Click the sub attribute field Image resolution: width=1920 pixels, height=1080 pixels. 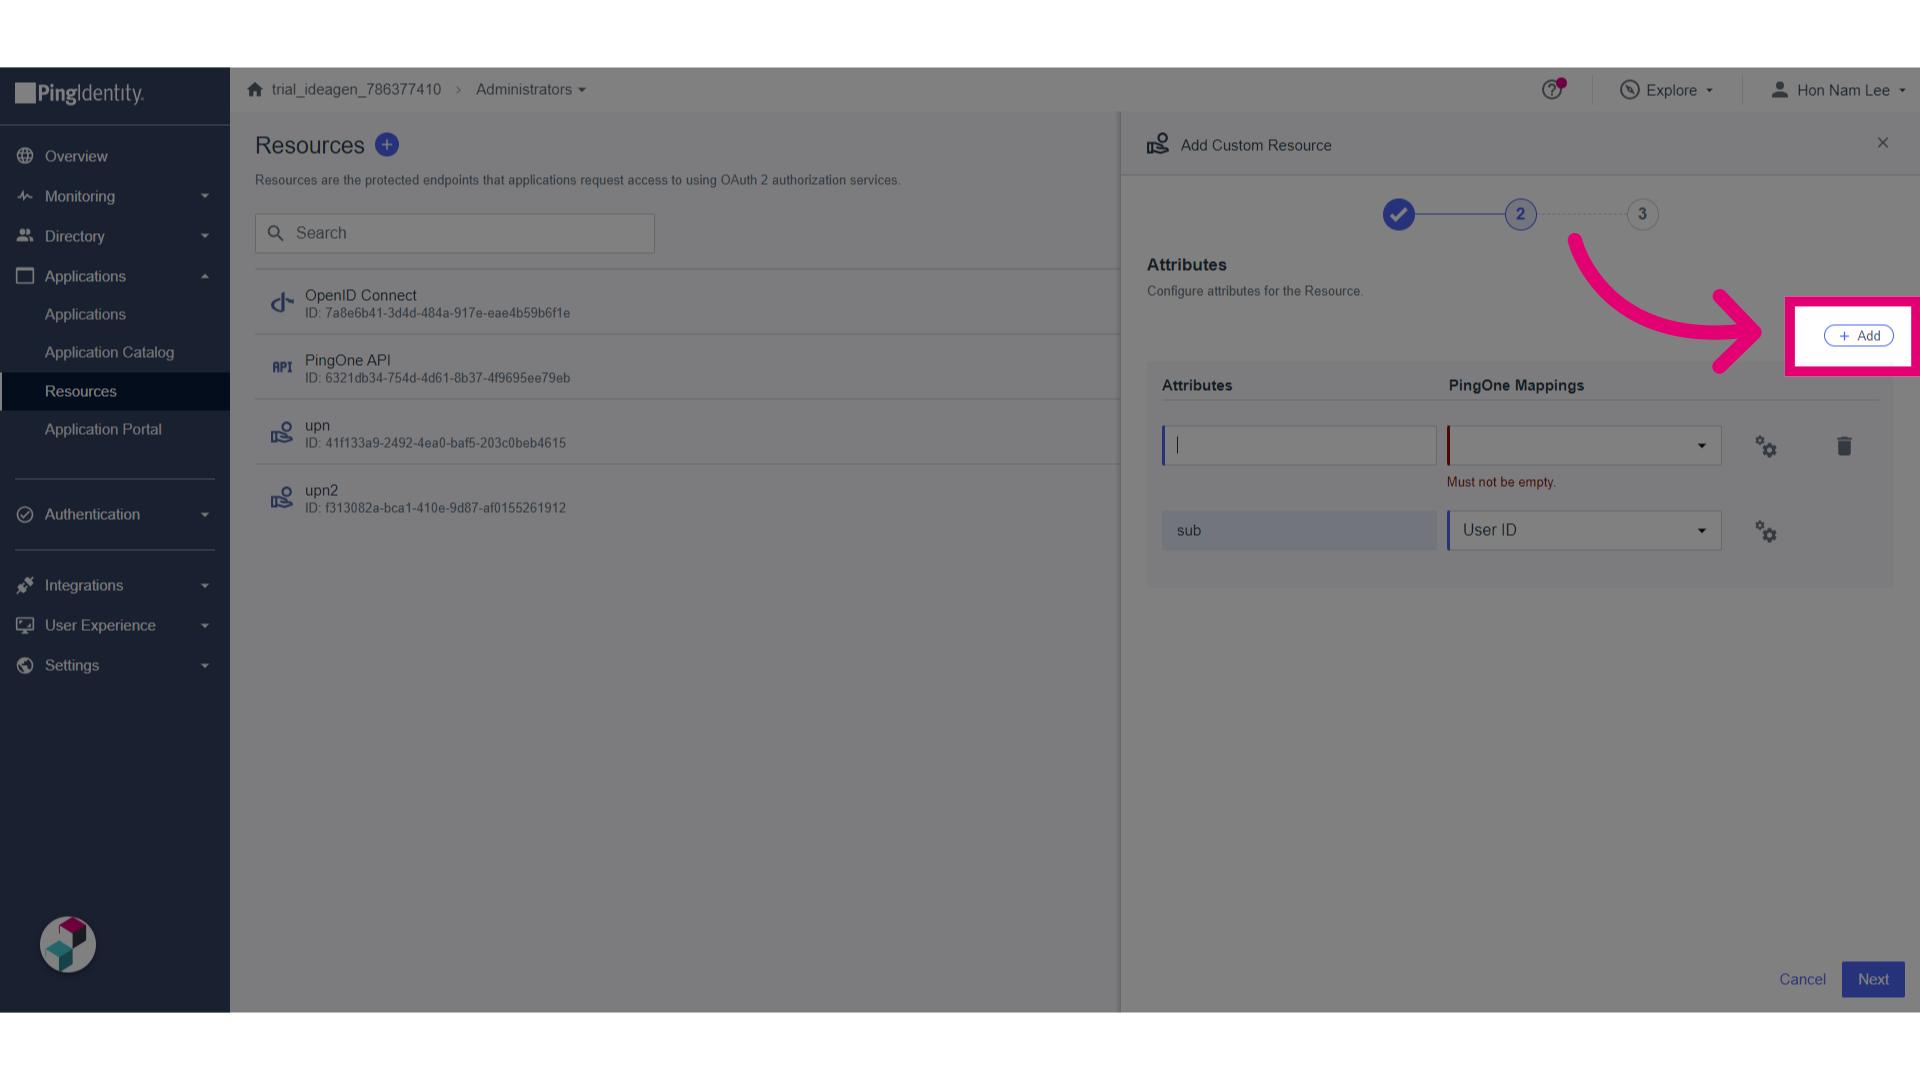tap(1299, 530)
